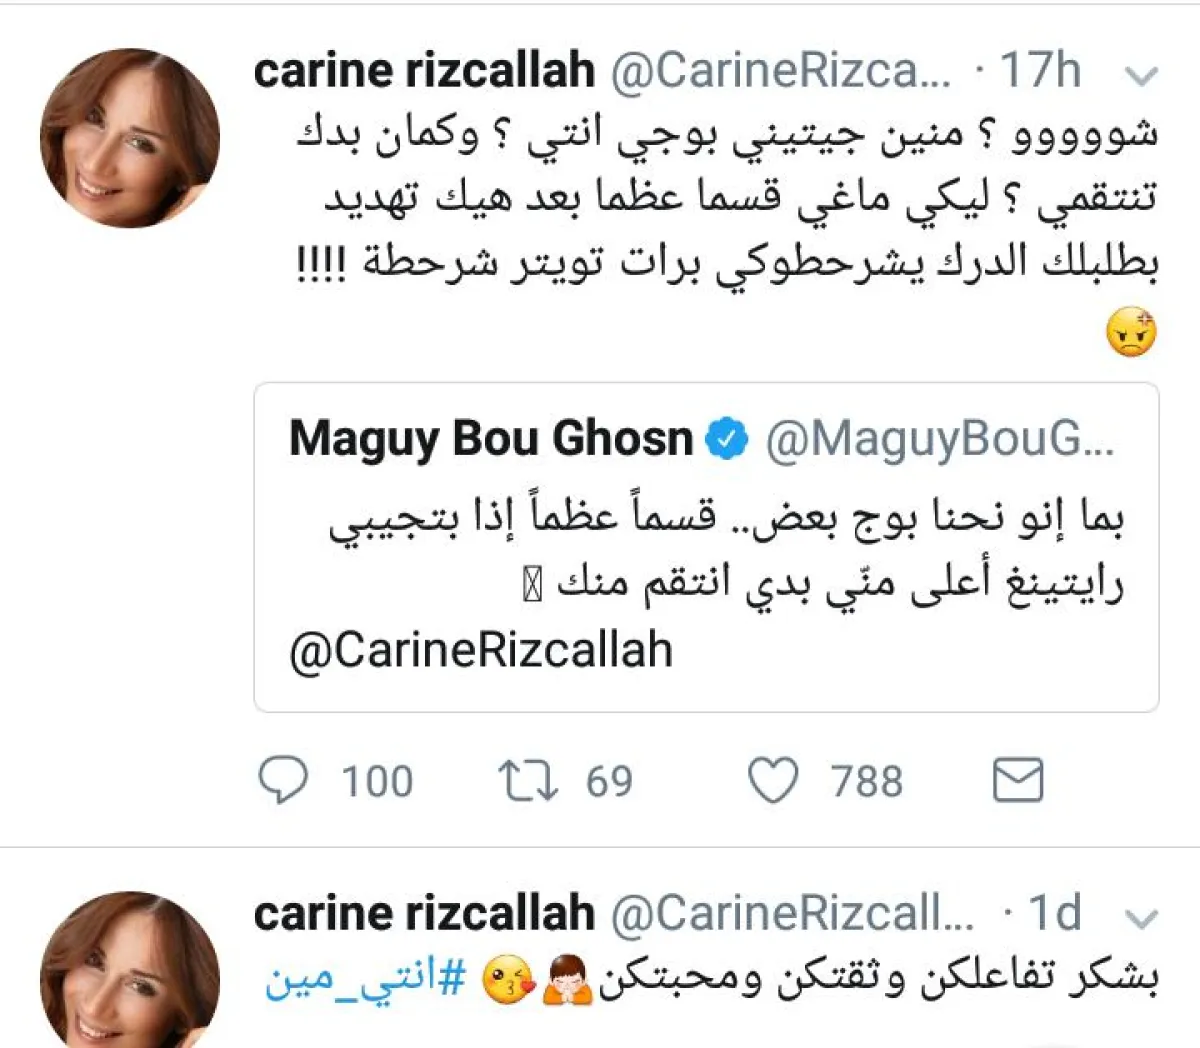Retweet using the retweet arrows icon
The image size is (1200, 1048).
click(529, 781)
